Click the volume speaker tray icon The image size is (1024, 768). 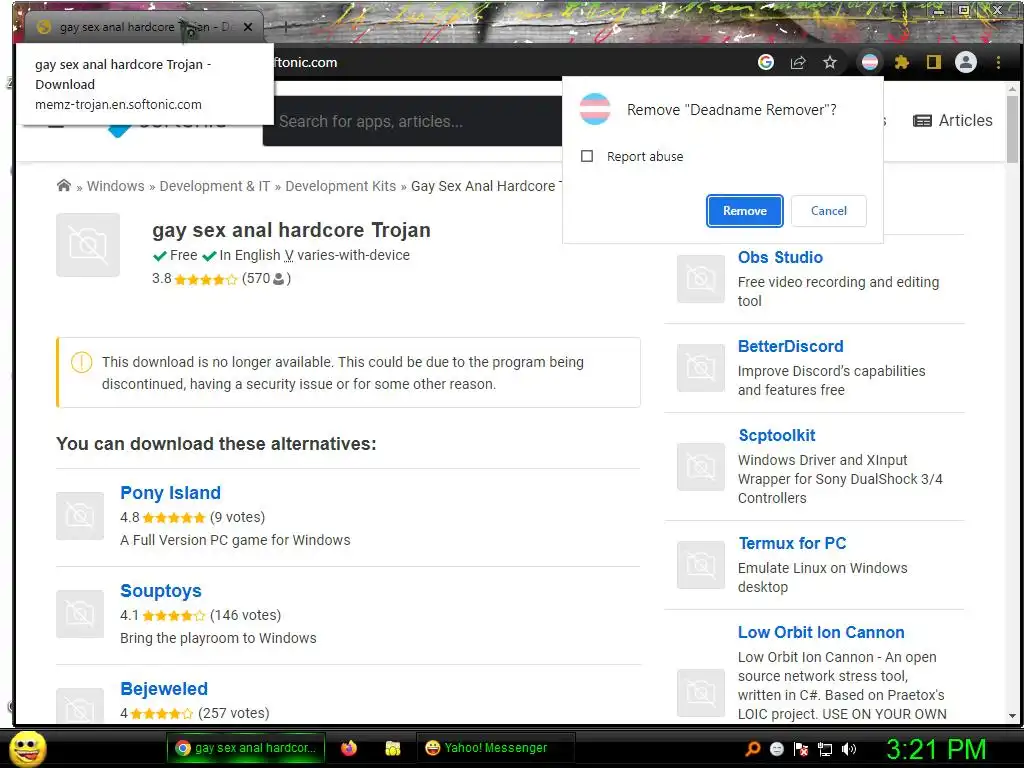(x=849, y=749)
